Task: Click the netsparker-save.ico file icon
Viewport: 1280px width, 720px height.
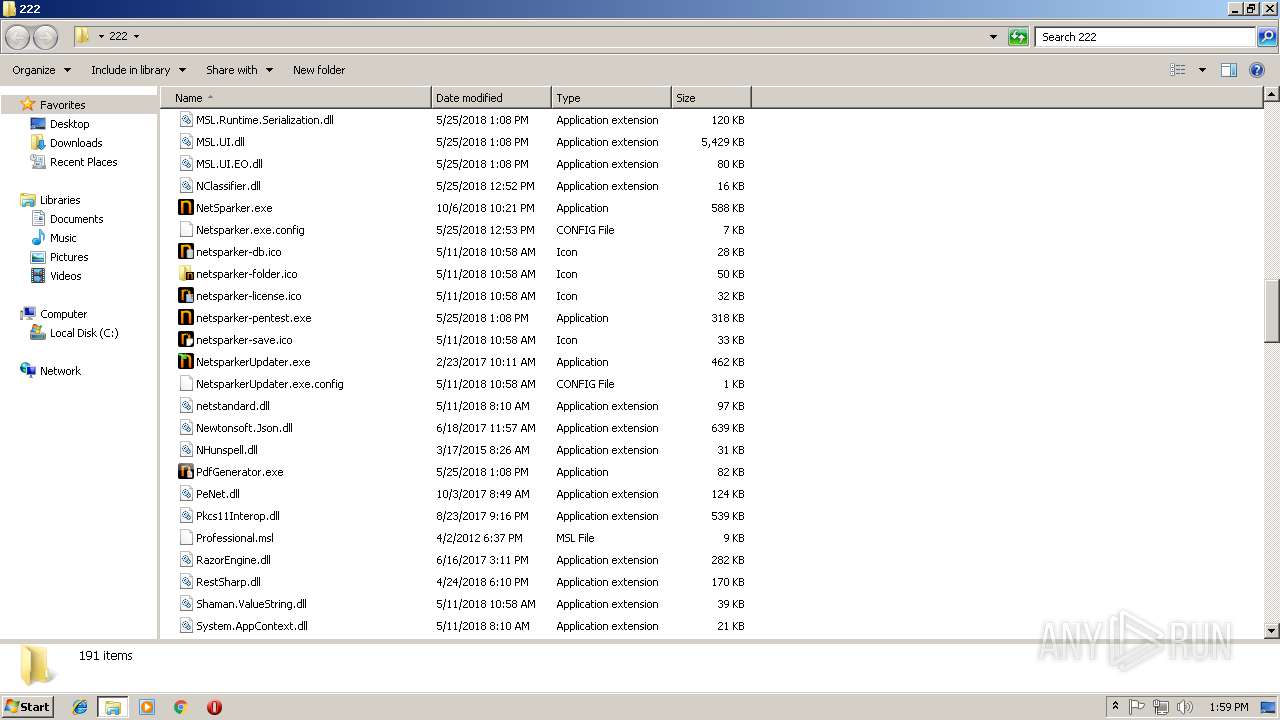Action: click(185, 340)
